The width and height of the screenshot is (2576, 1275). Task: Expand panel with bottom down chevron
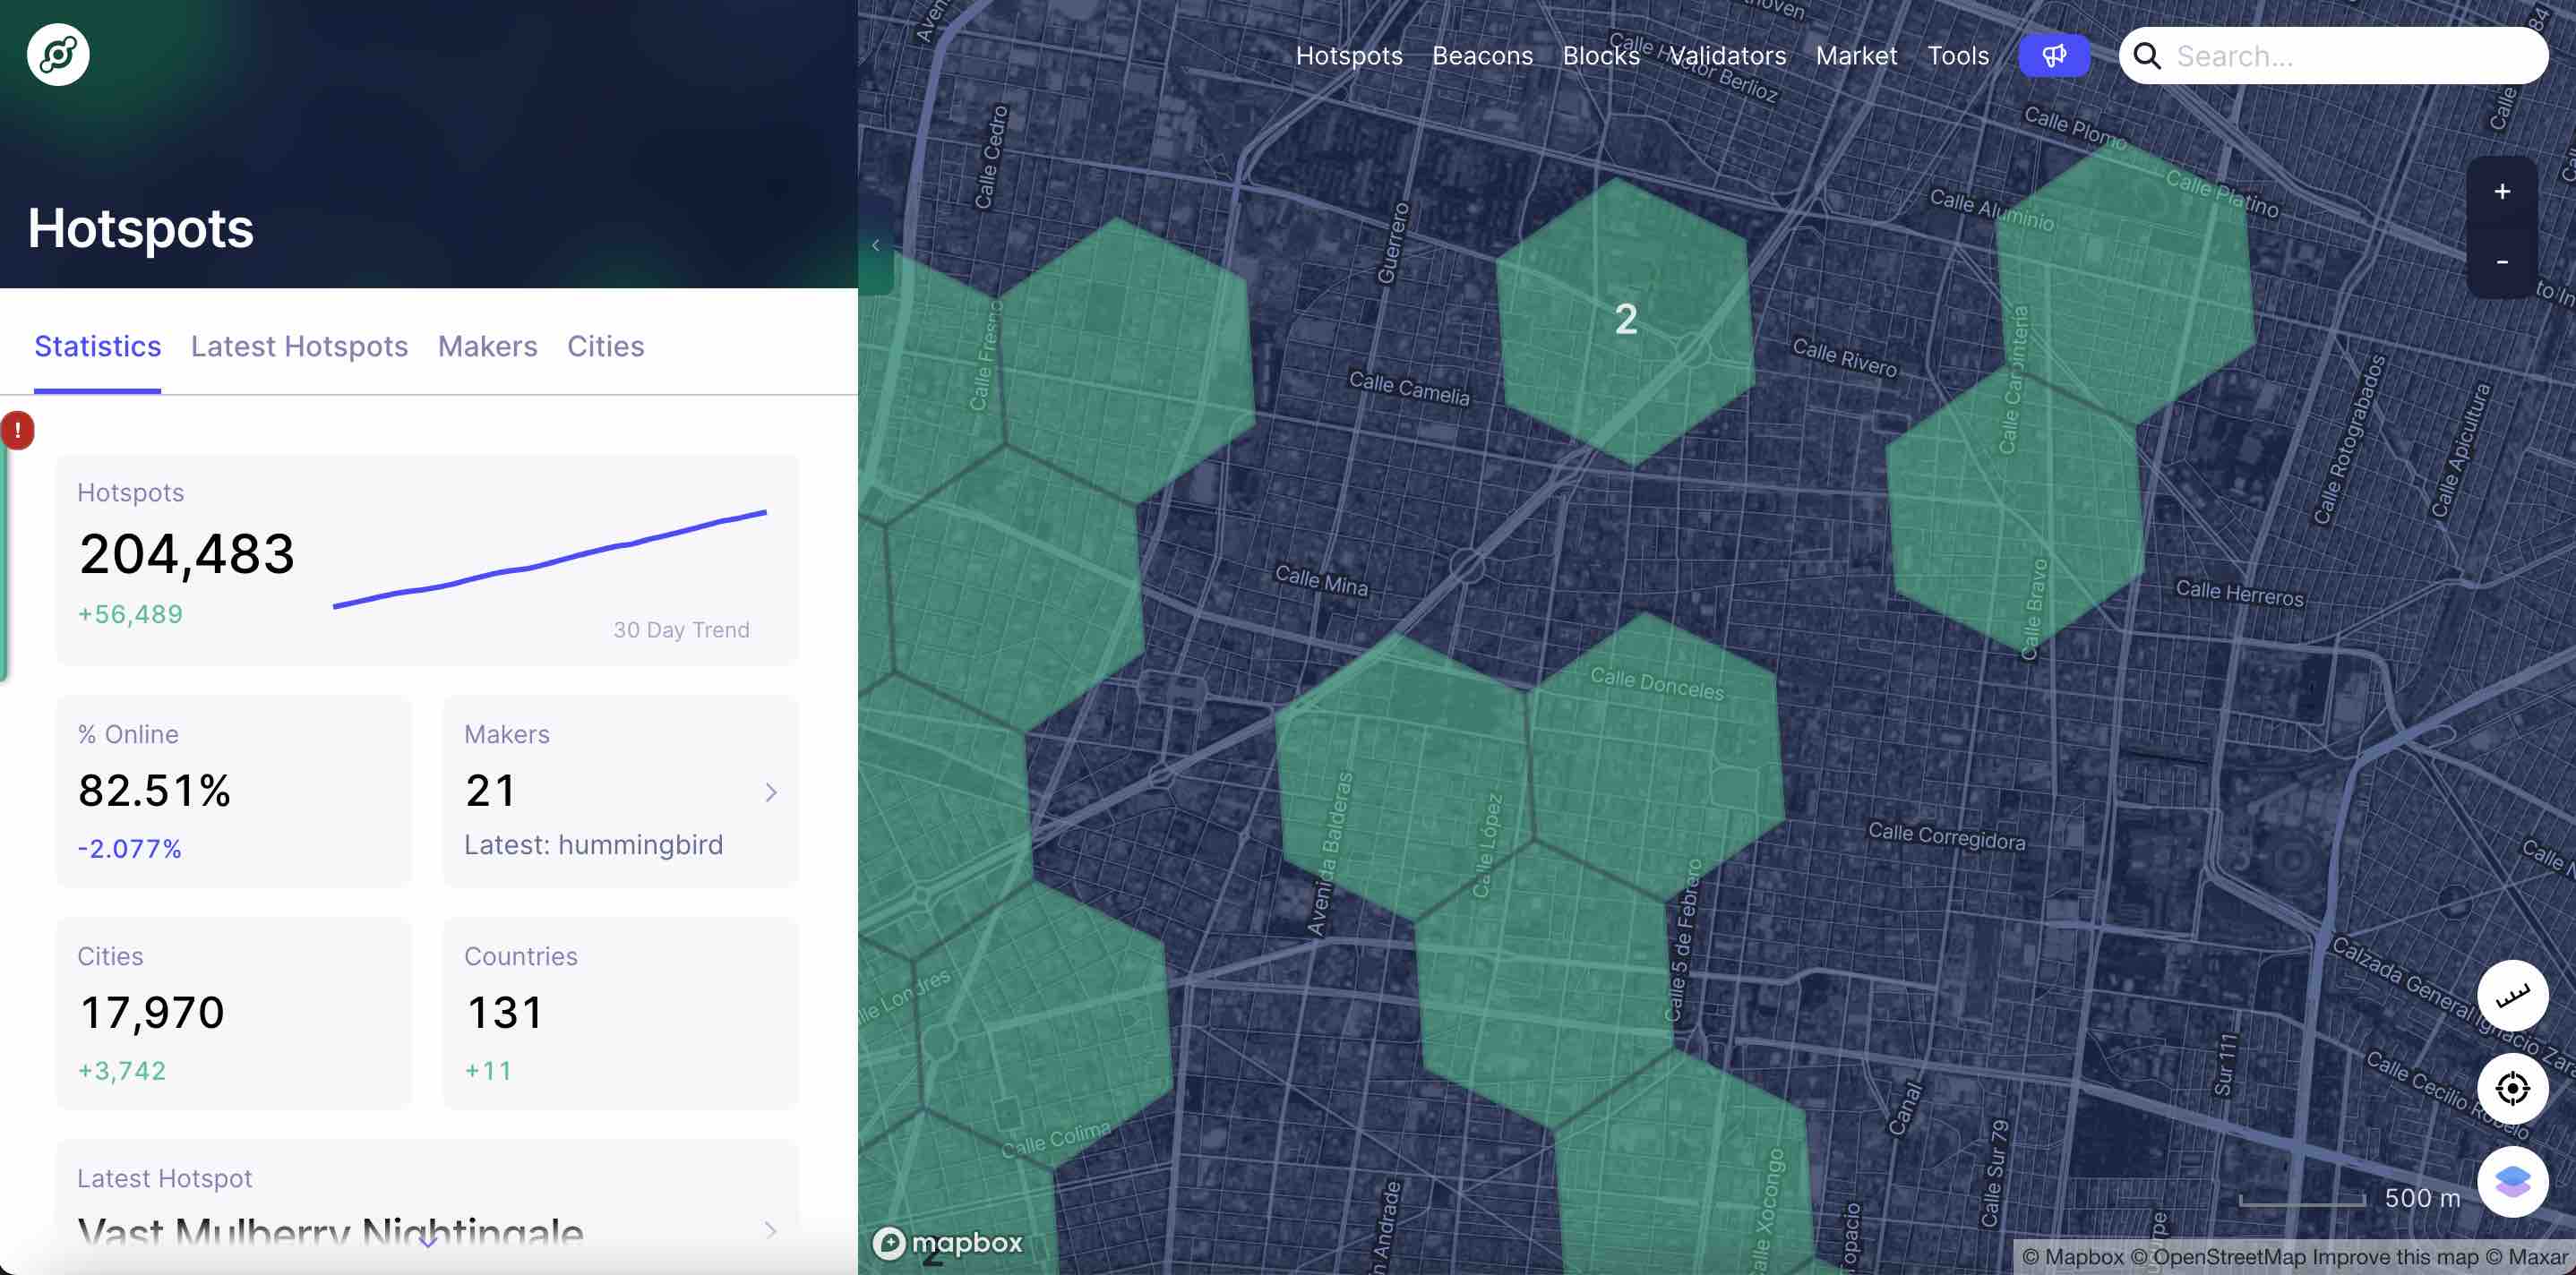pyautogui.click(x=428, y=1243)
